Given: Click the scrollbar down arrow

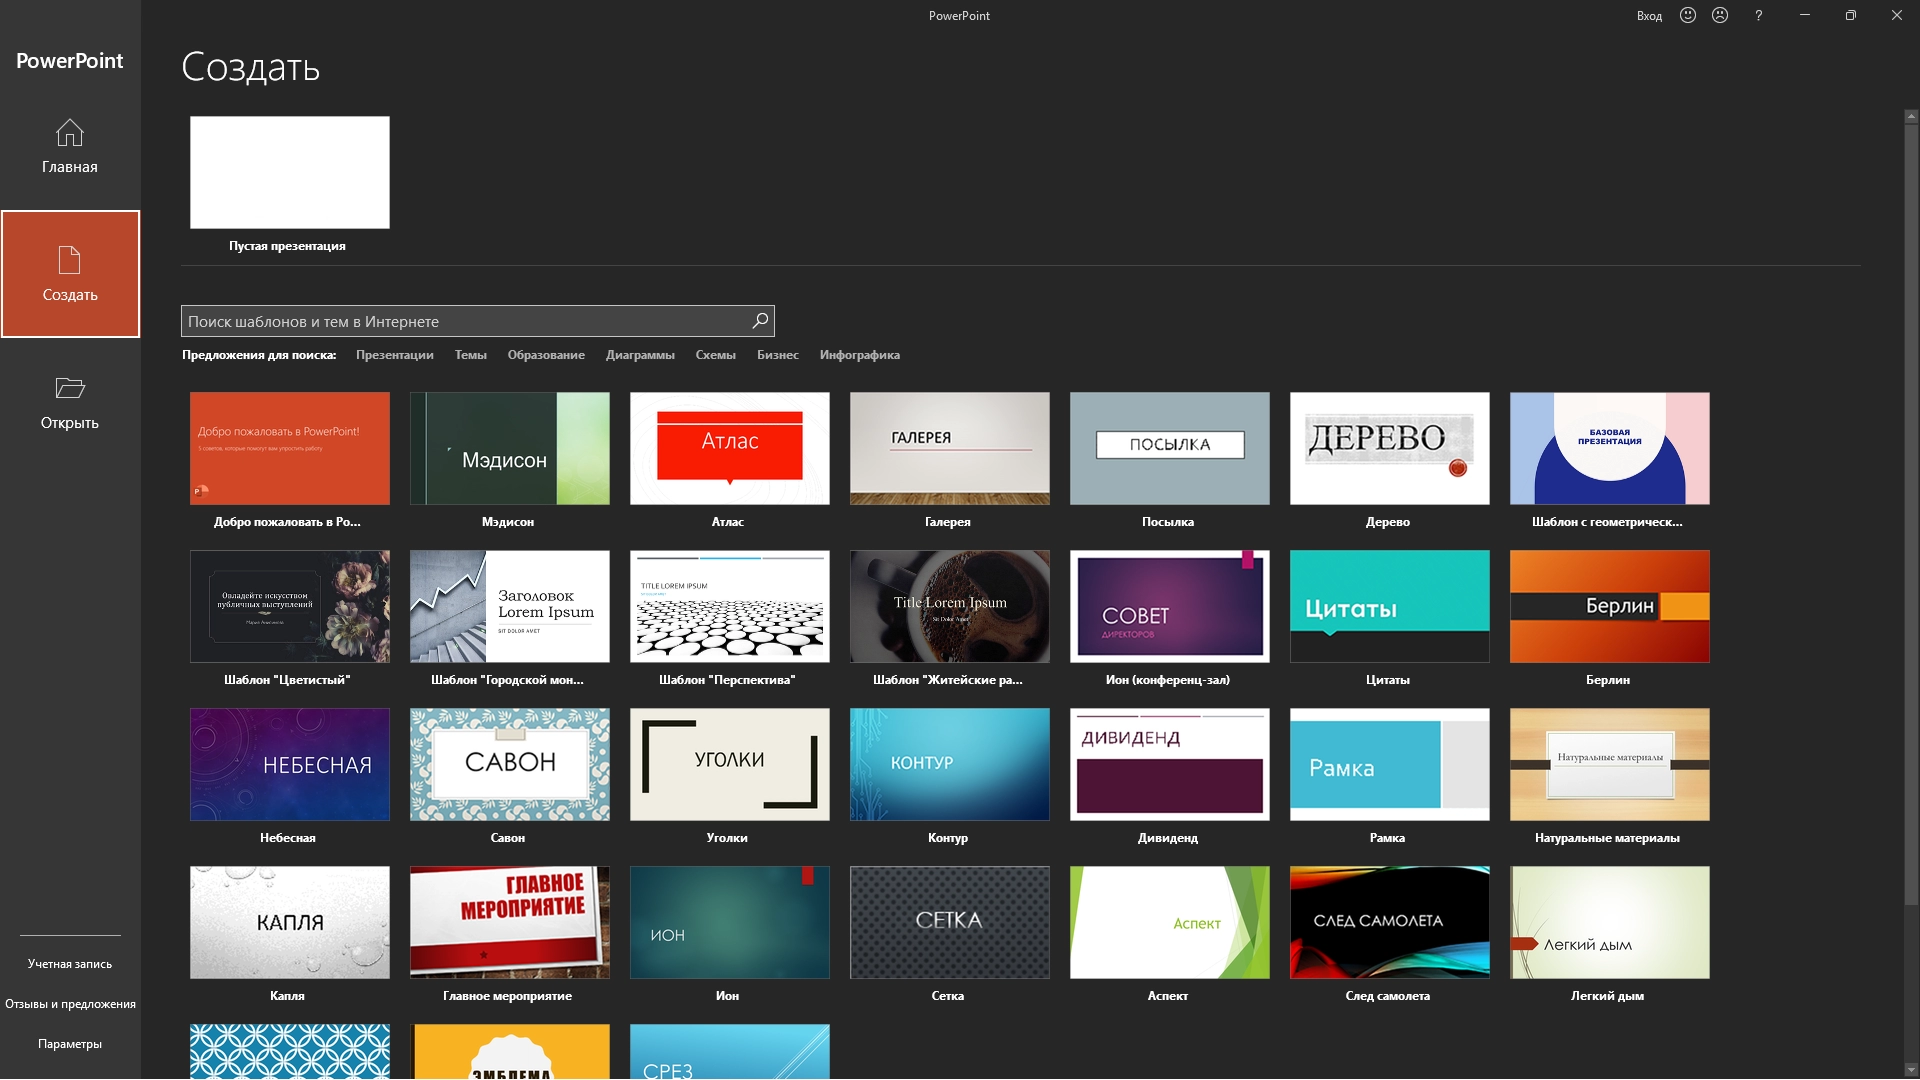Looking at the screenshot, I should pos(1911,1069).
